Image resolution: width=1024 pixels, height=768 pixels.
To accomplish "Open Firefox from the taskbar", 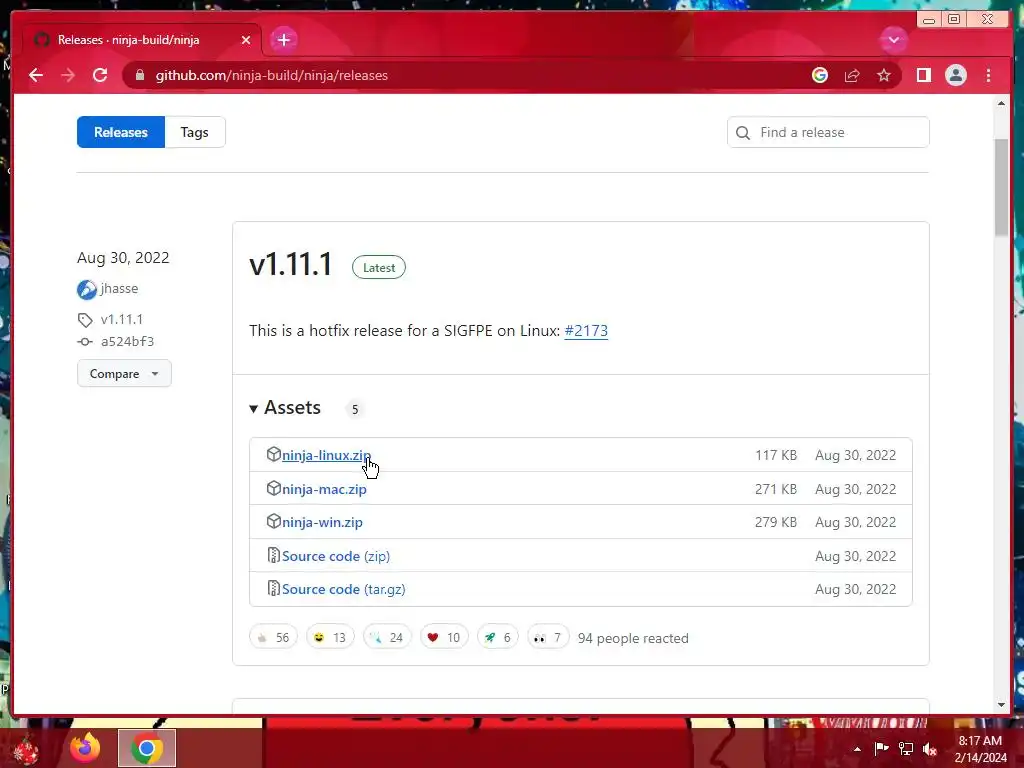I will [86, 748].
